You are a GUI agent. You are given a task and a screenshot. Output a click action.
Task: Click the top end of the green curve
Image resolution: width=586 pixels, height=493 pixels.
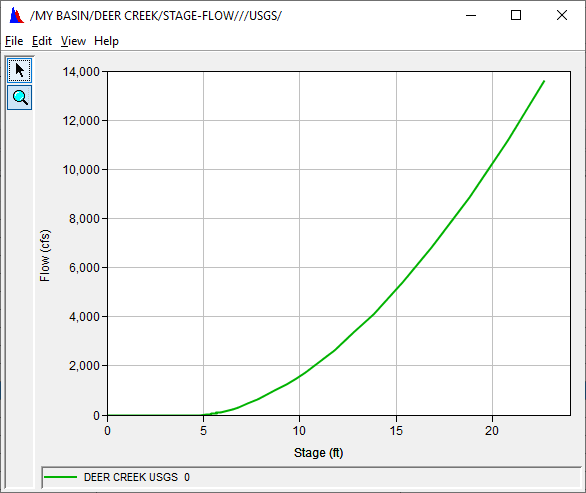[544, 81]
